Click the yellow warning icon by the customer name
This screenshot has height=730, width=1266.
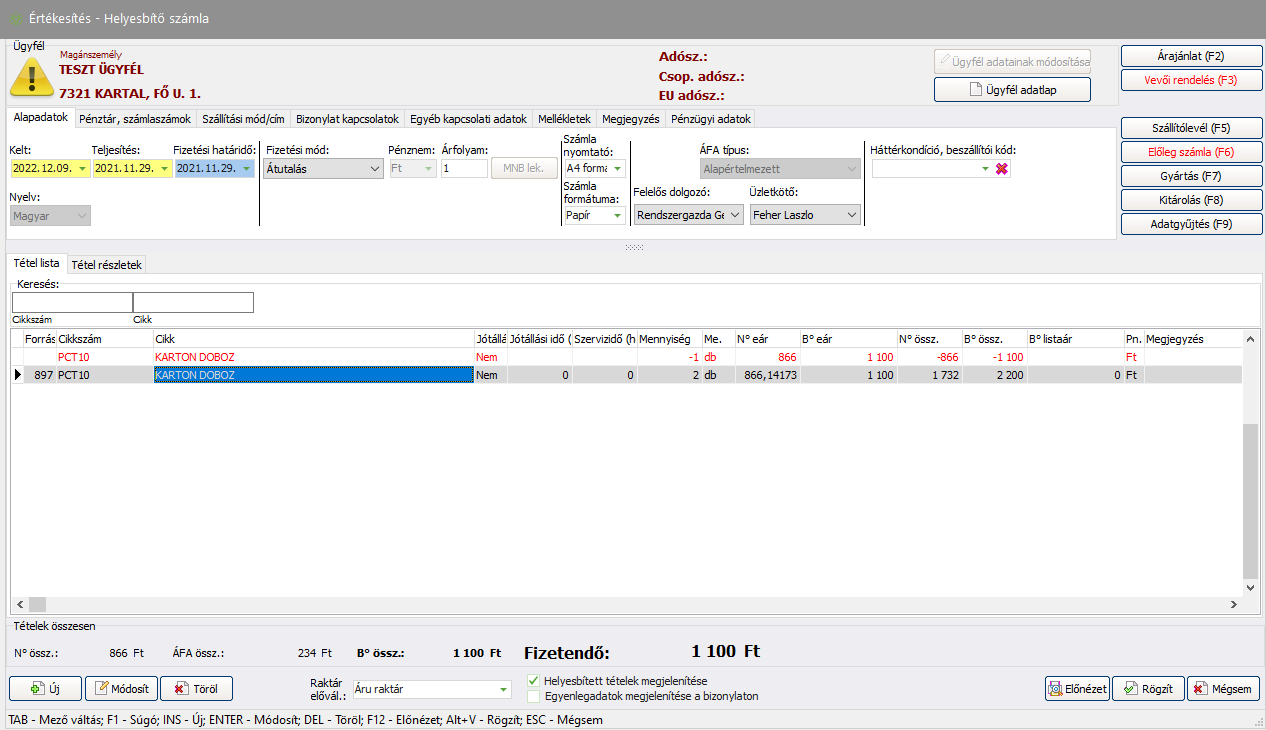[x=31, y=76]
